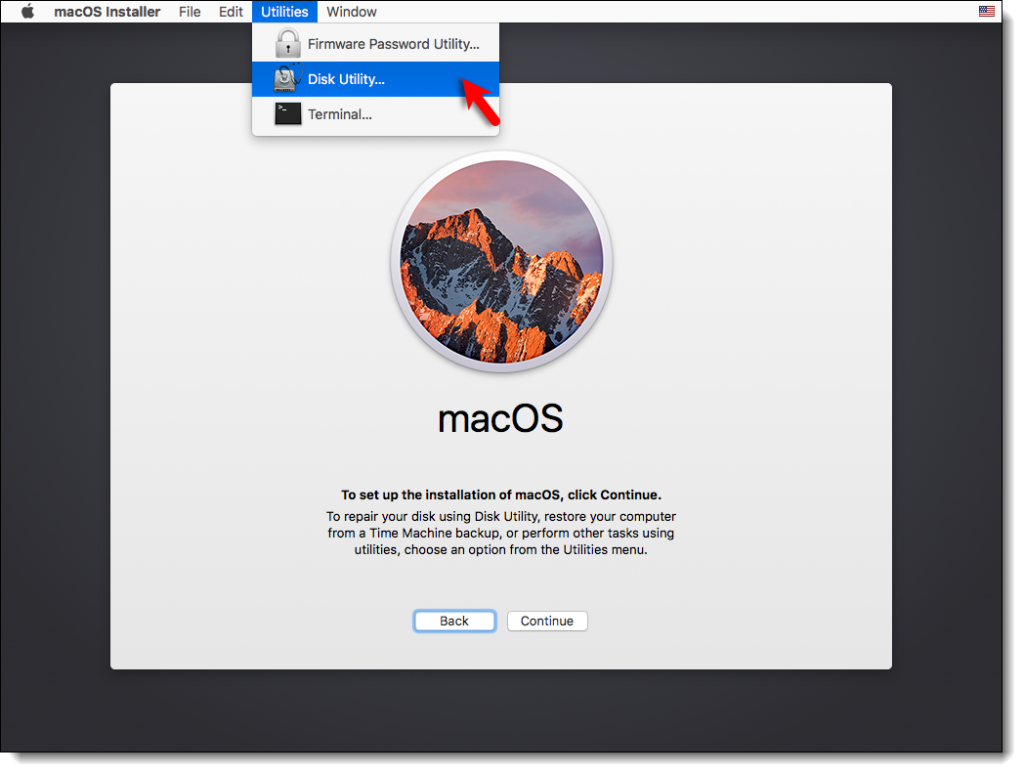This screenshot has height=774, width=1024.
Task: Go Back in the installer
Action: pyautogui.click(x=454, y=621)
